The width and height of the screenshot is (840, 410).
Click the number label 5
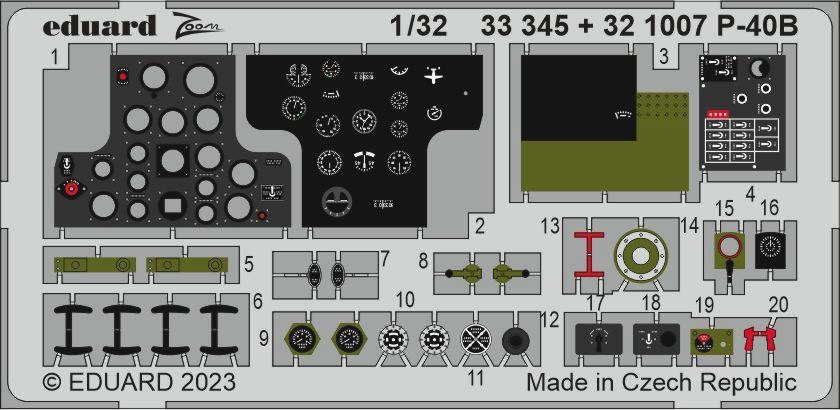248,264
